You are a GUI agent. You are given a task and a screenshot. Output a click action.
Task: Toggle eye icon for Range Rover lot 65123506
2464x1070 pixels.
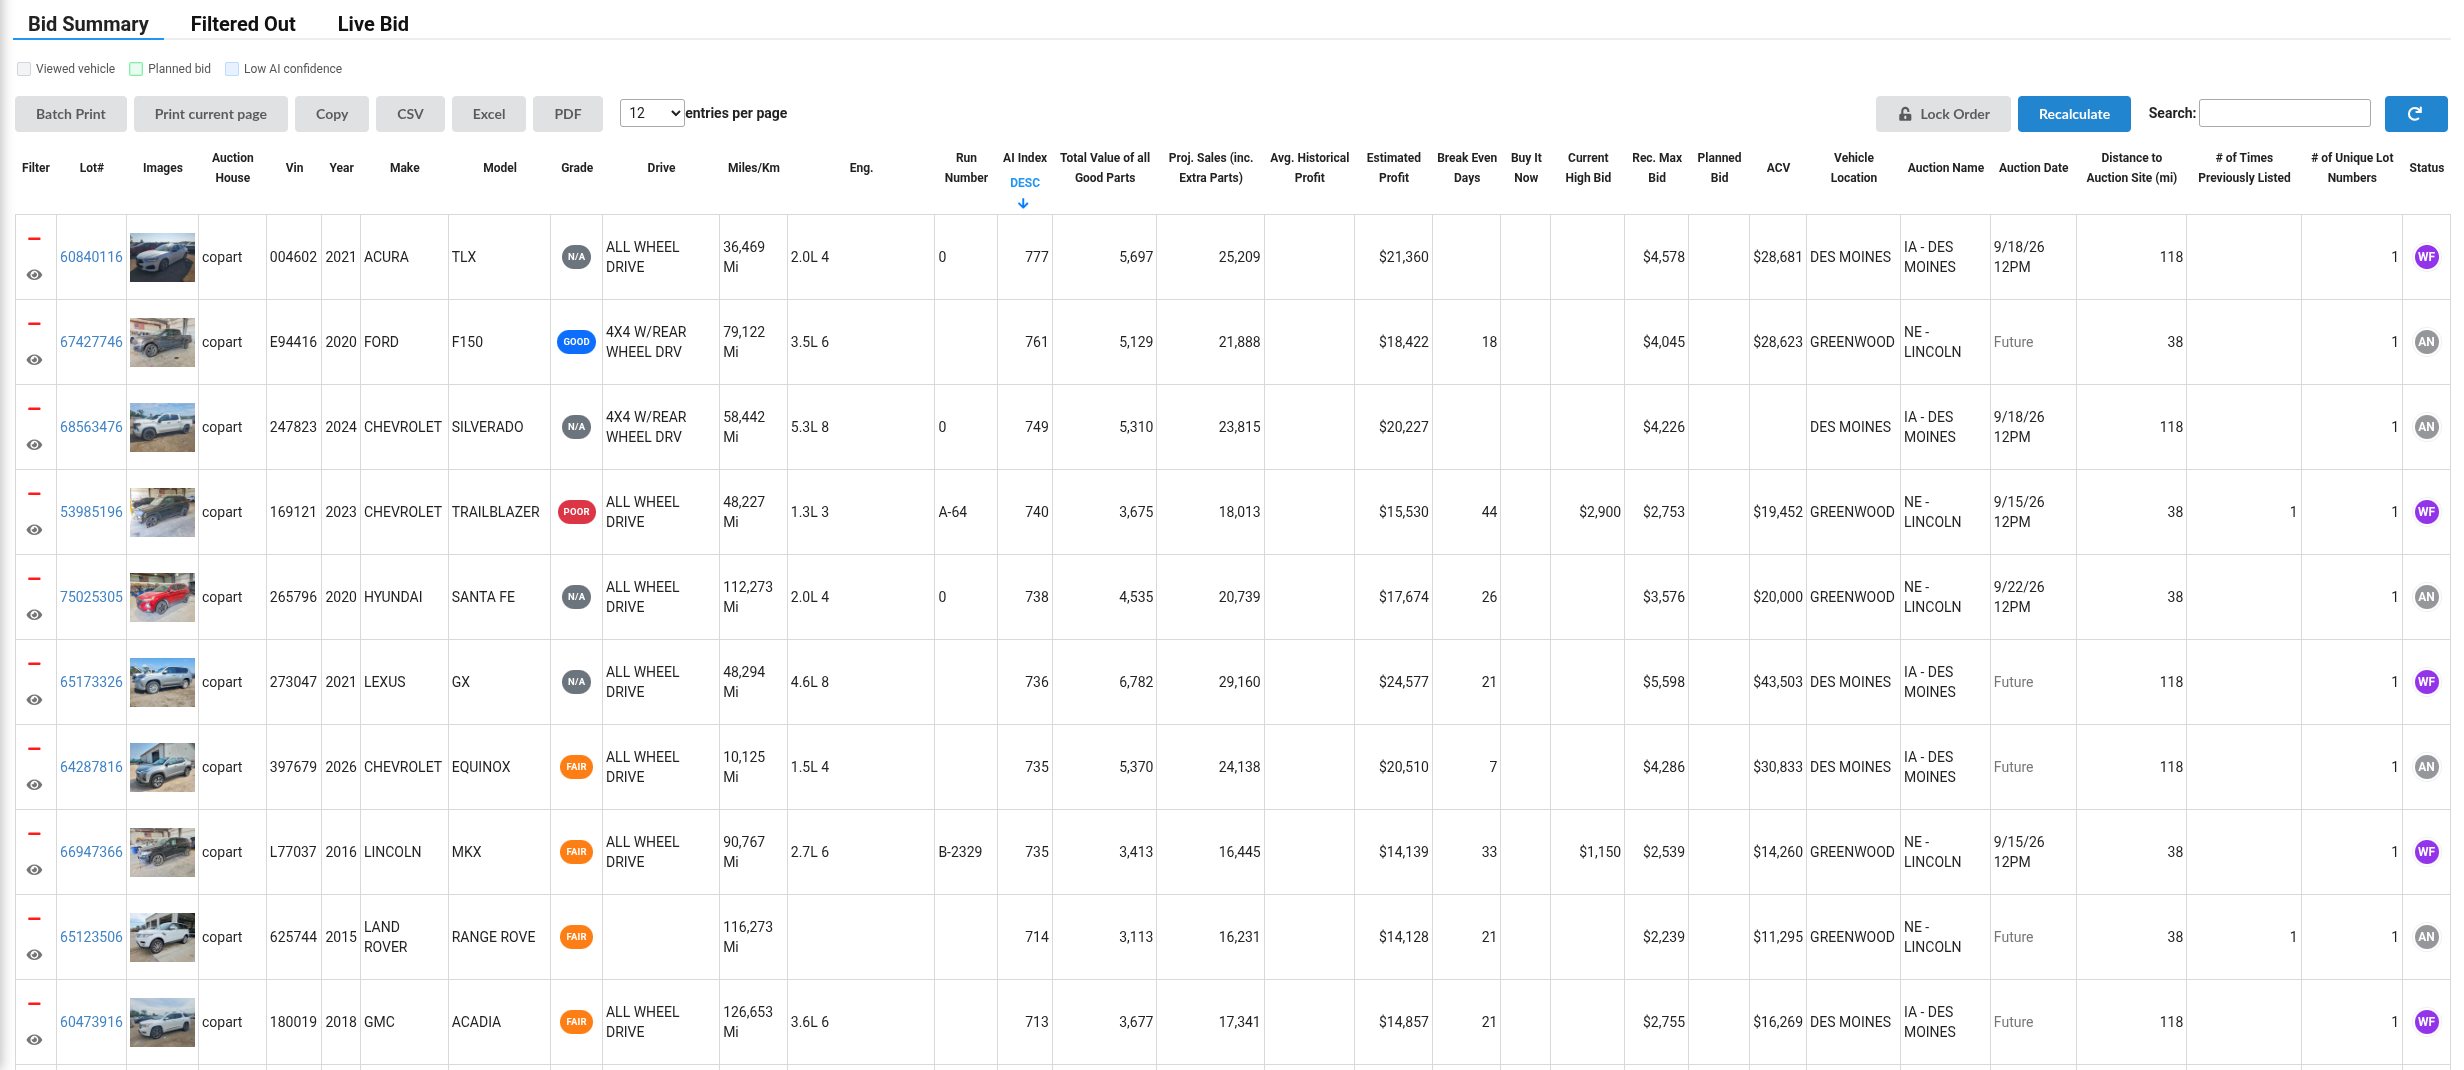[x=34, y=955]
